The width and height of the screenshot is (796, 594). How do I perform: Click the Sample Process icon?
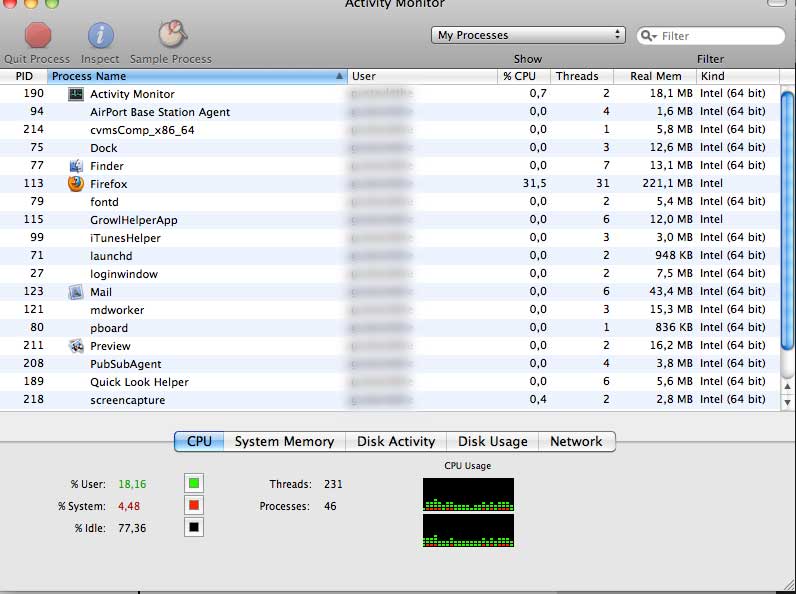(x=173, y=34)
